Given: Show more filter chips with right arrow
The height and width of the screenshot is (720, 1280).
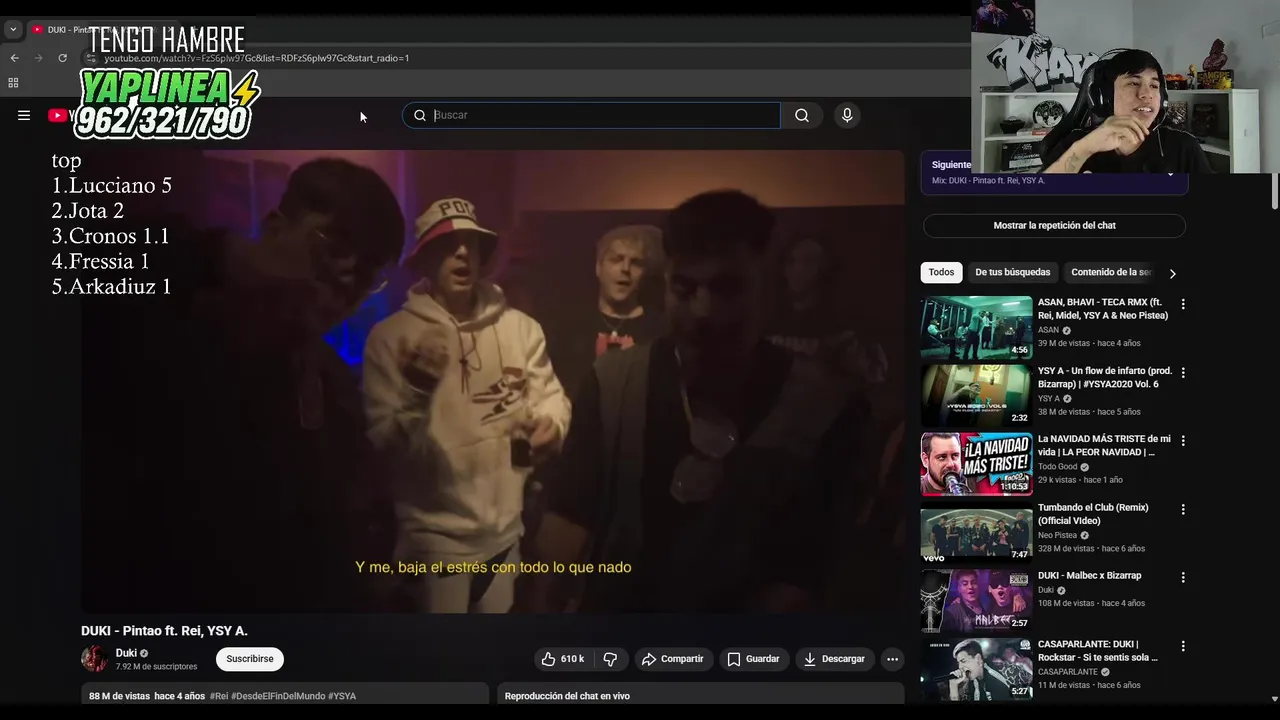Looking at the screenshot, I should pyautogui.click(x=1173, y=273).
